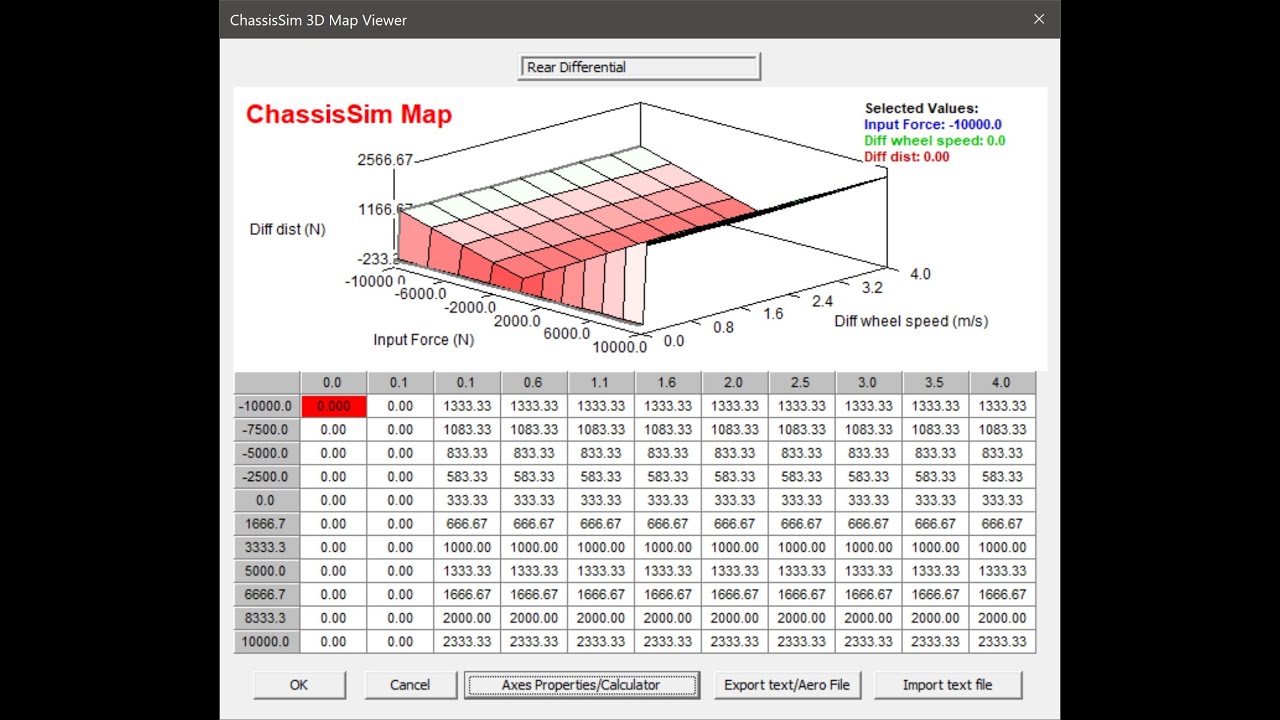Image resolution: width=1280 pixels, height=720 pixels.
Task: Select the 1666.7 row header
Action: [267, 524]
